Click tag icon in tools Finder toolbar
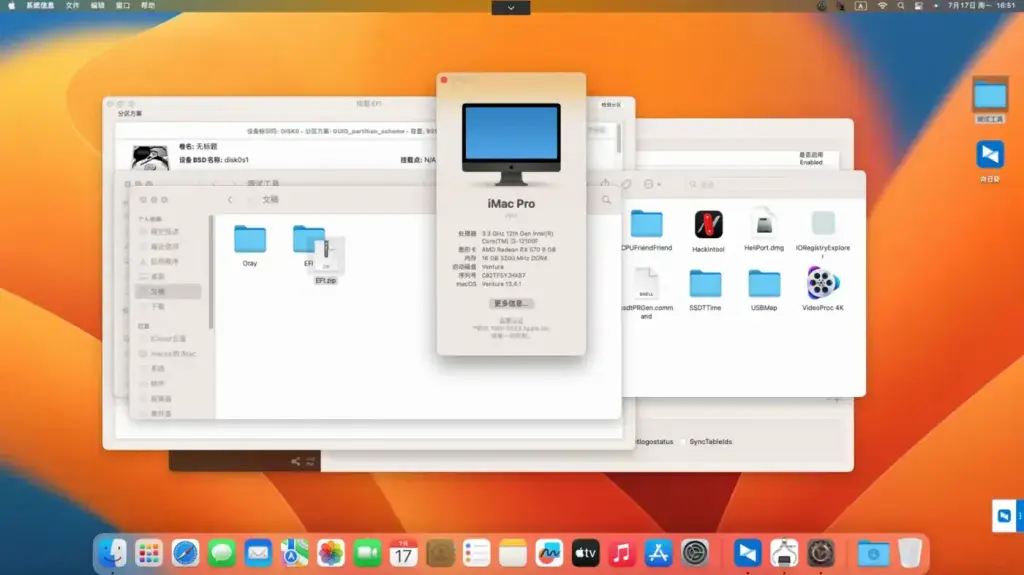The image size is (1024, 575). (x=626, y=184)
